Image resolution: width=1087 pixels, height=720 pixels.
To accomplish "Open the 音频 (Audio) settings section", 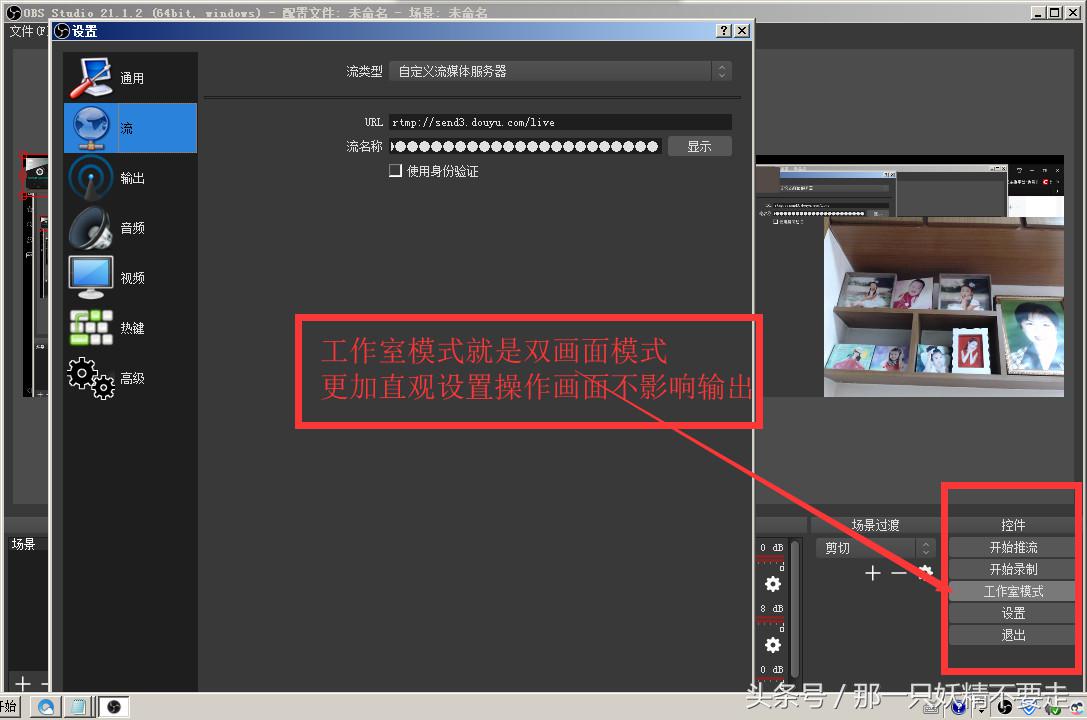I will pos(130,227).
